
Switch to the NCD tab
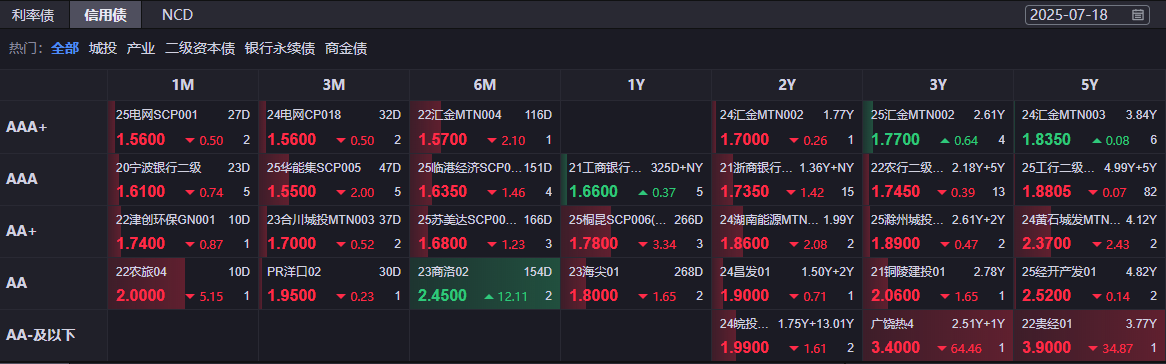178,14
